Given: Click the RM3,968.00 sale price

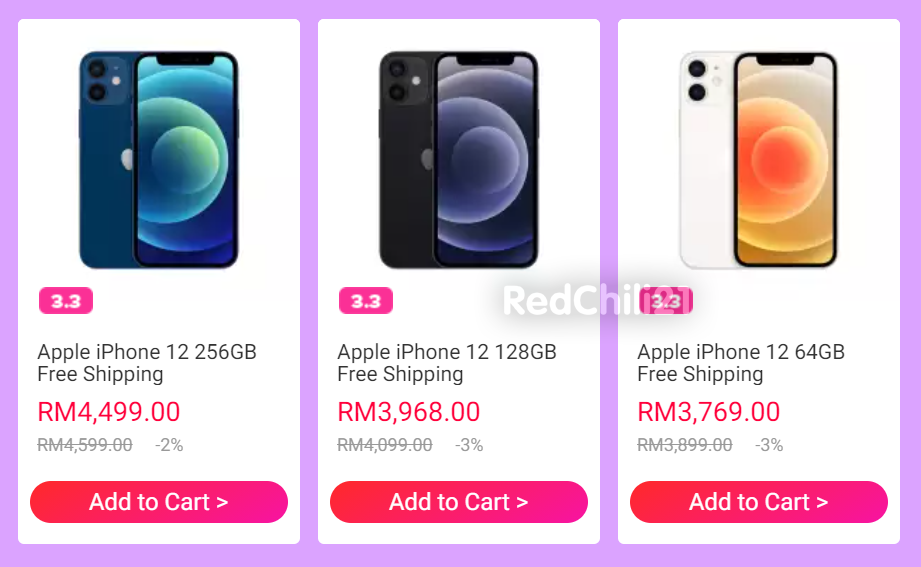Looking at the screenshot, I should click(409, 412).
